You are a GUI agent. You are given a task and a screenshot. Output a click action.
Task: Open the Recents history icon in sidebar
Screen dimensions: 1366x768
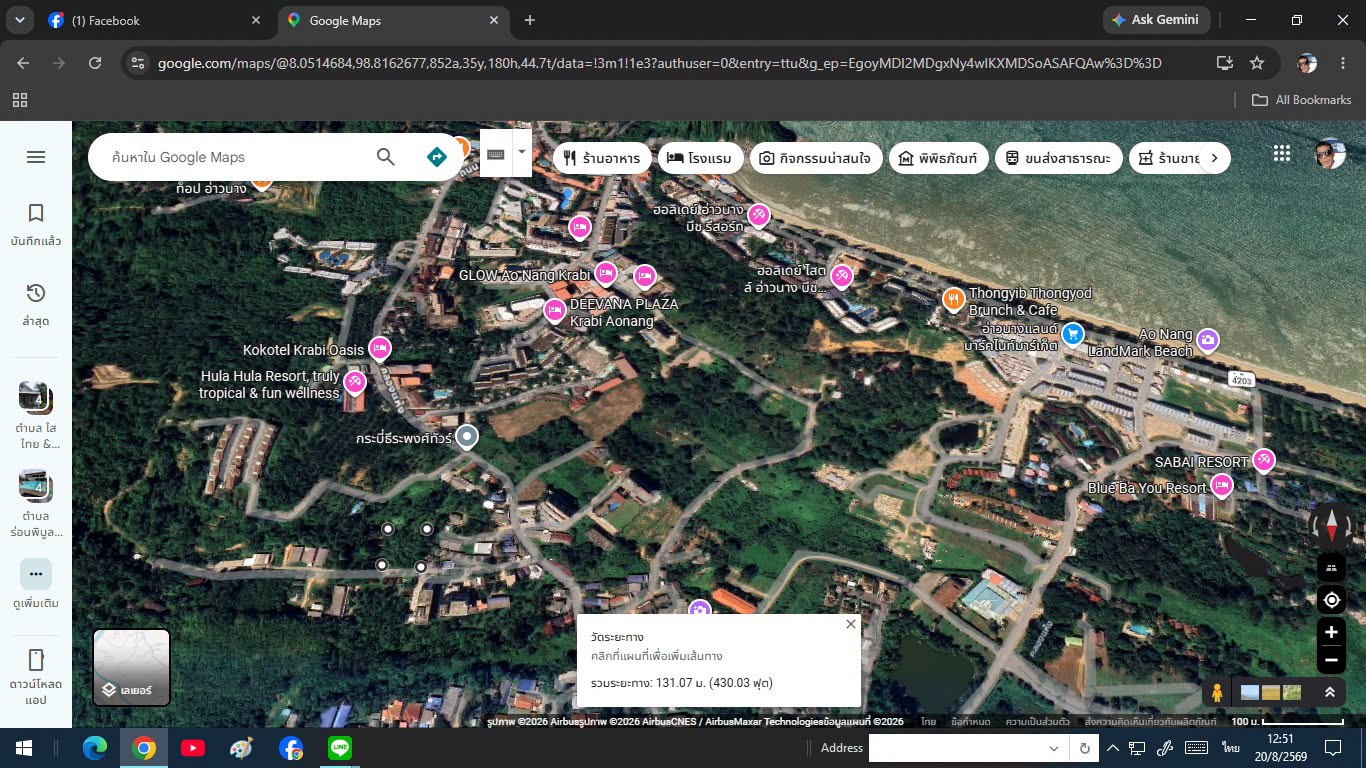pyautogui.click(x=36, y=293)
